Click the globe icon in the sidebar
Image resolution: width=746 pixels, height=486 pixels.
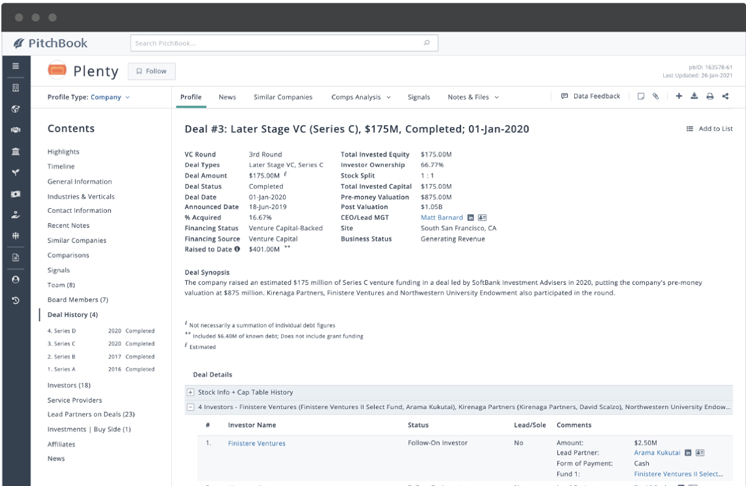click(16, 109)
